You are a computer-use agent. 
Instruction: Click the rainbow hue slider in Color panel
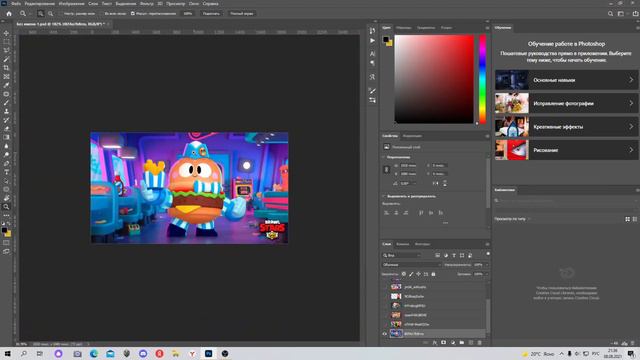click(x=482, y=79)
